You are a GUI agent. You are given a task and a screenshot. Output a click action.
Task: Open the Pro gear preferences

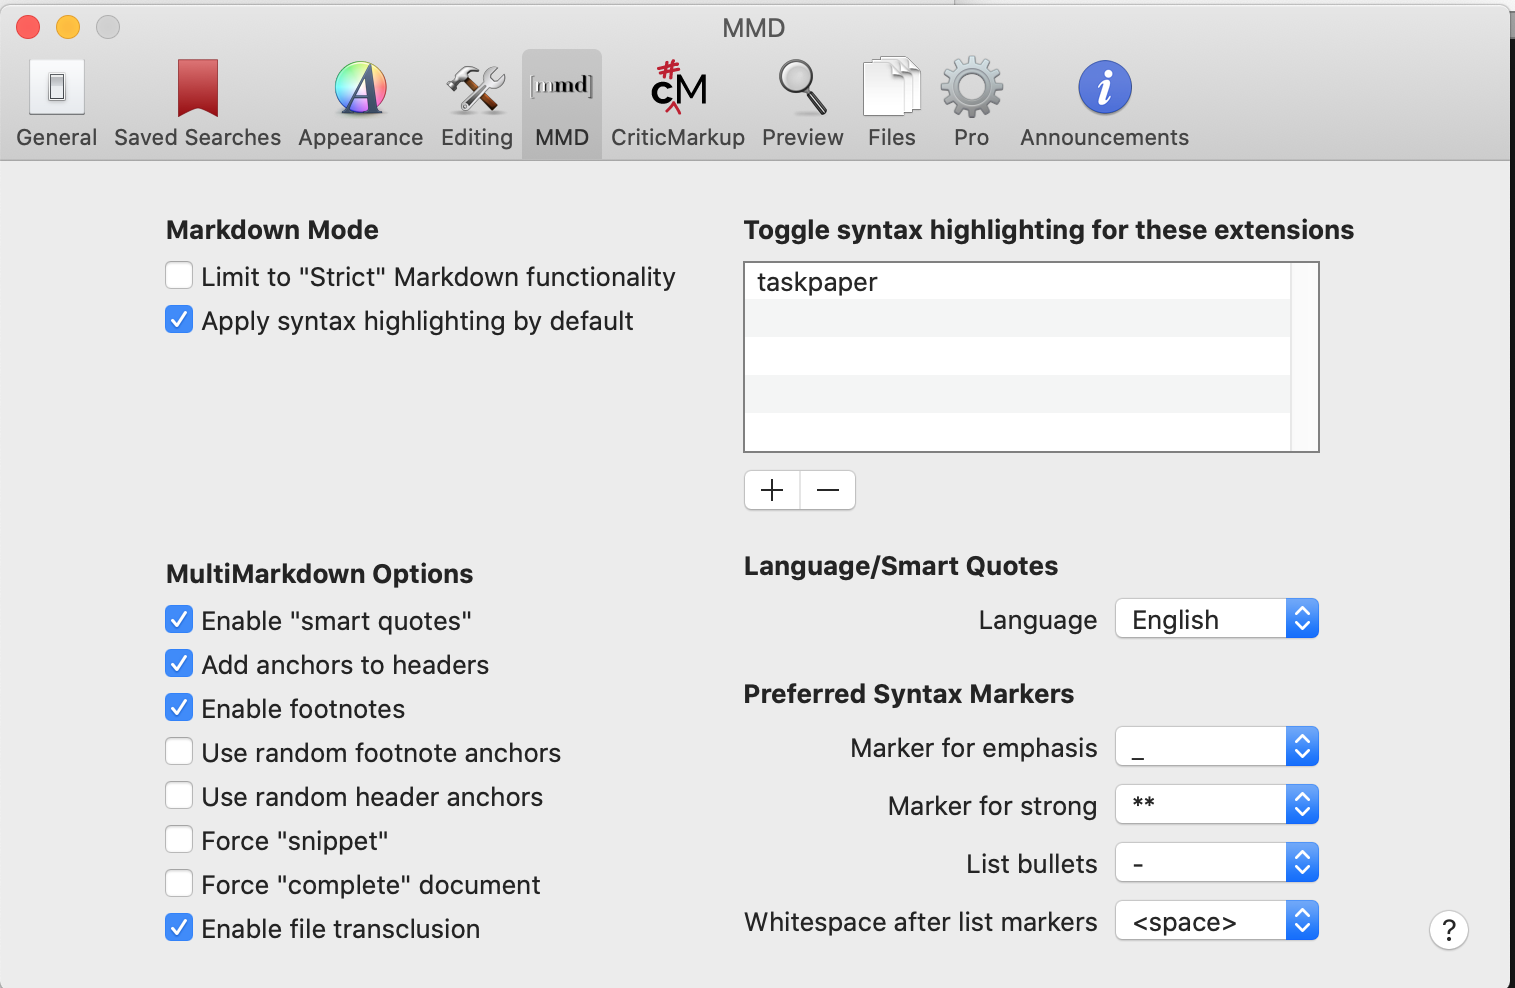pos(971,104)
